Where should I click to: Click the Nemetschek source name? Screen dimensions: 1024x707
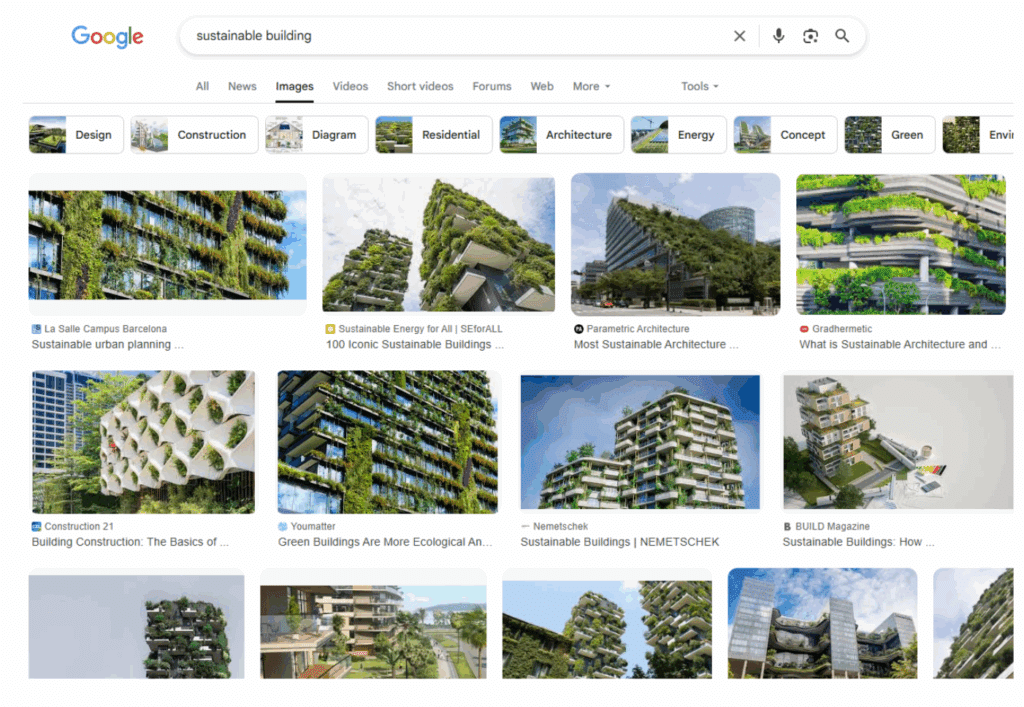(x=560, y=526)
